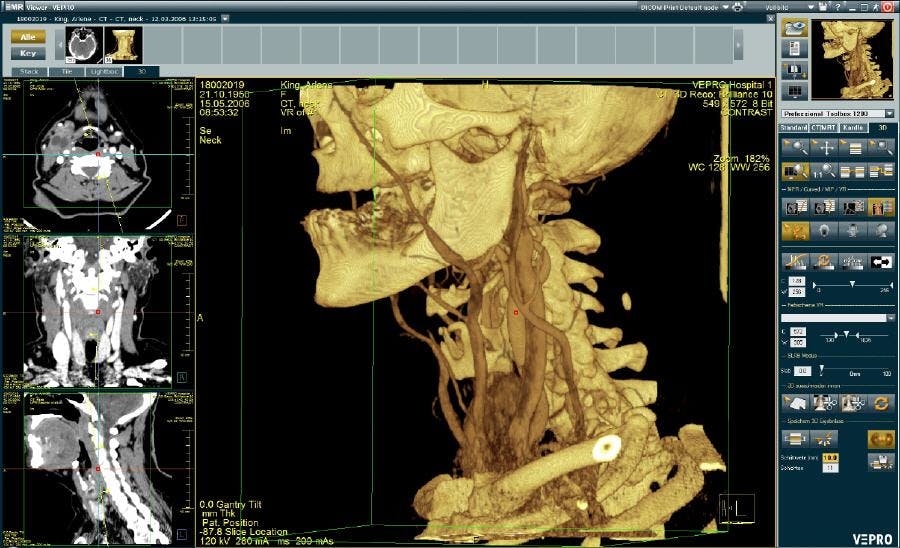Open the print icon in title bar
The height and width of the screenshot is (548, 900).
tap(738, 7)
